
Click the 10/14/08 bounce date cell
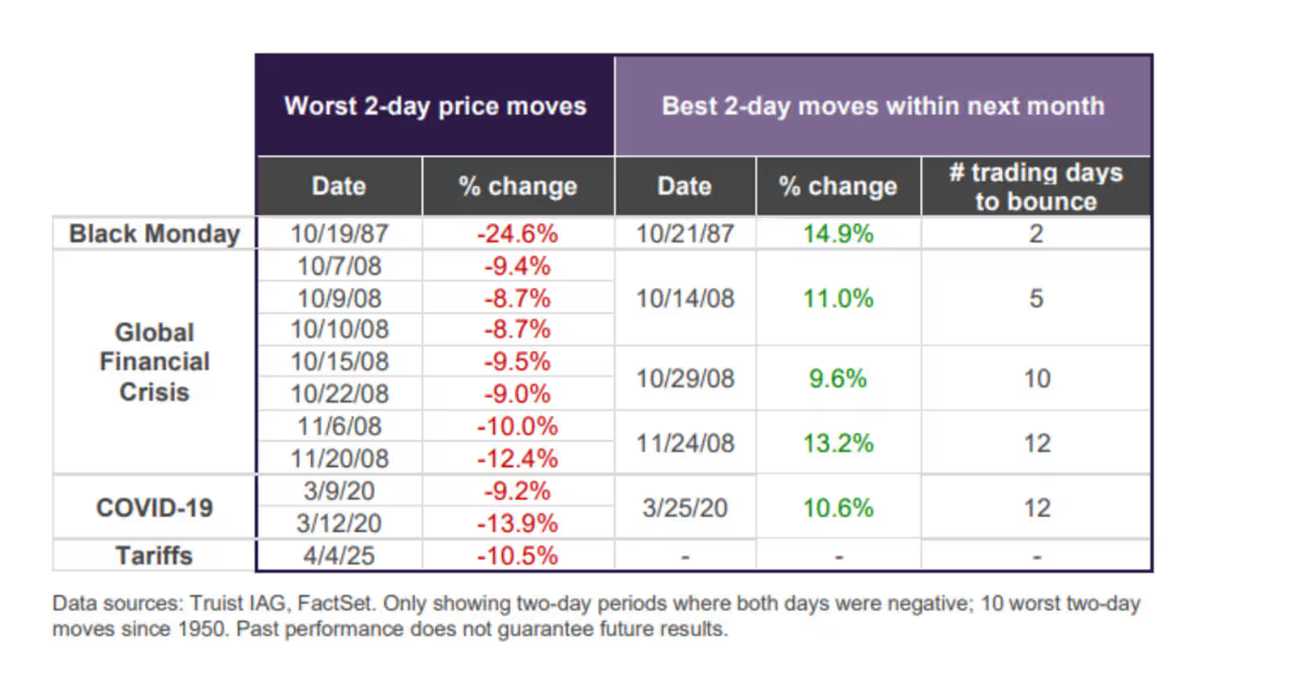tap(685, 299)
